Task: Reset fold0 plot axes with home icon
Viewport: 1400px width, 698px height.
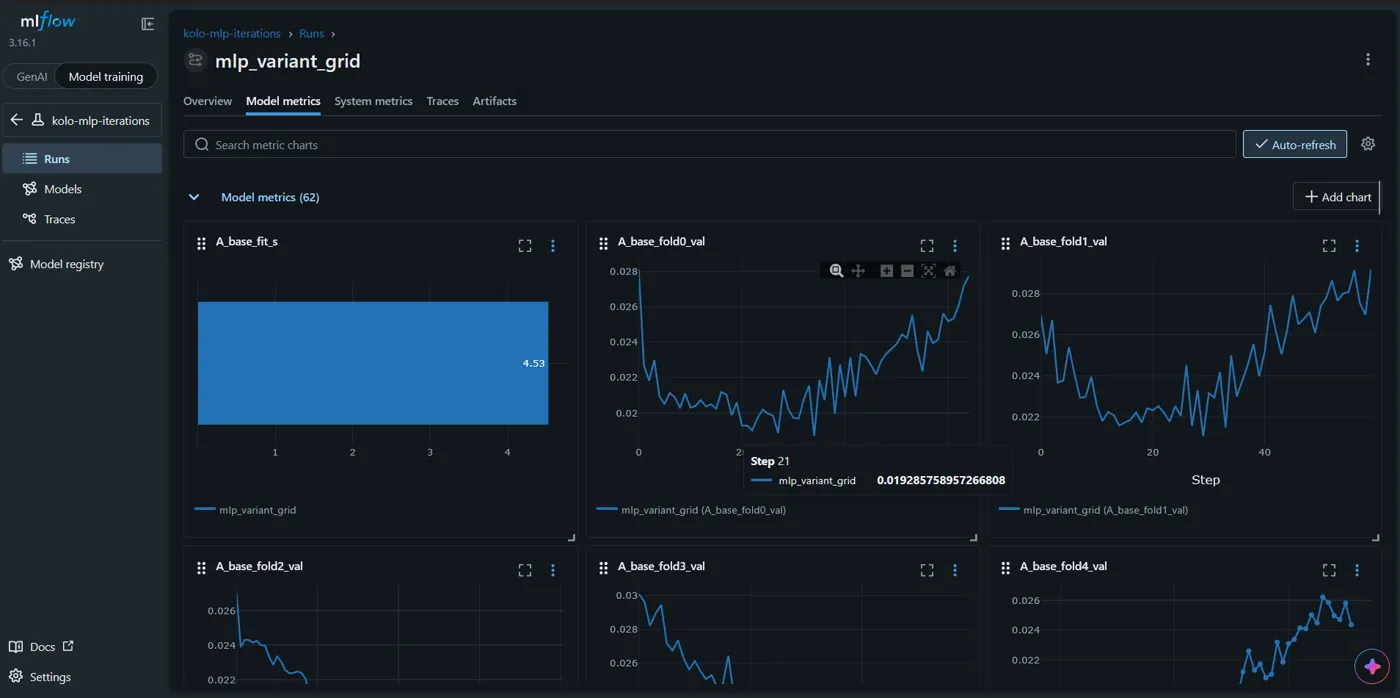Action: pyautogui.click(x=950, y=271)
